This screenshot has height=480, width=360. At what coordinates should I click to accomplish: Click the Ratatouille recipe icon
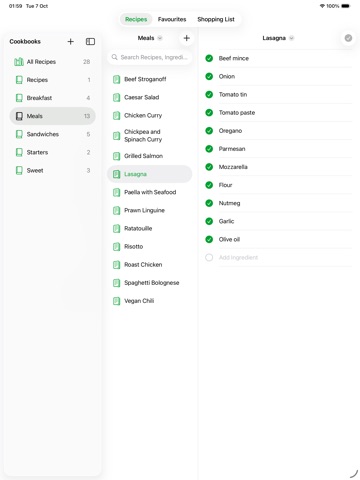coord(116,228)
